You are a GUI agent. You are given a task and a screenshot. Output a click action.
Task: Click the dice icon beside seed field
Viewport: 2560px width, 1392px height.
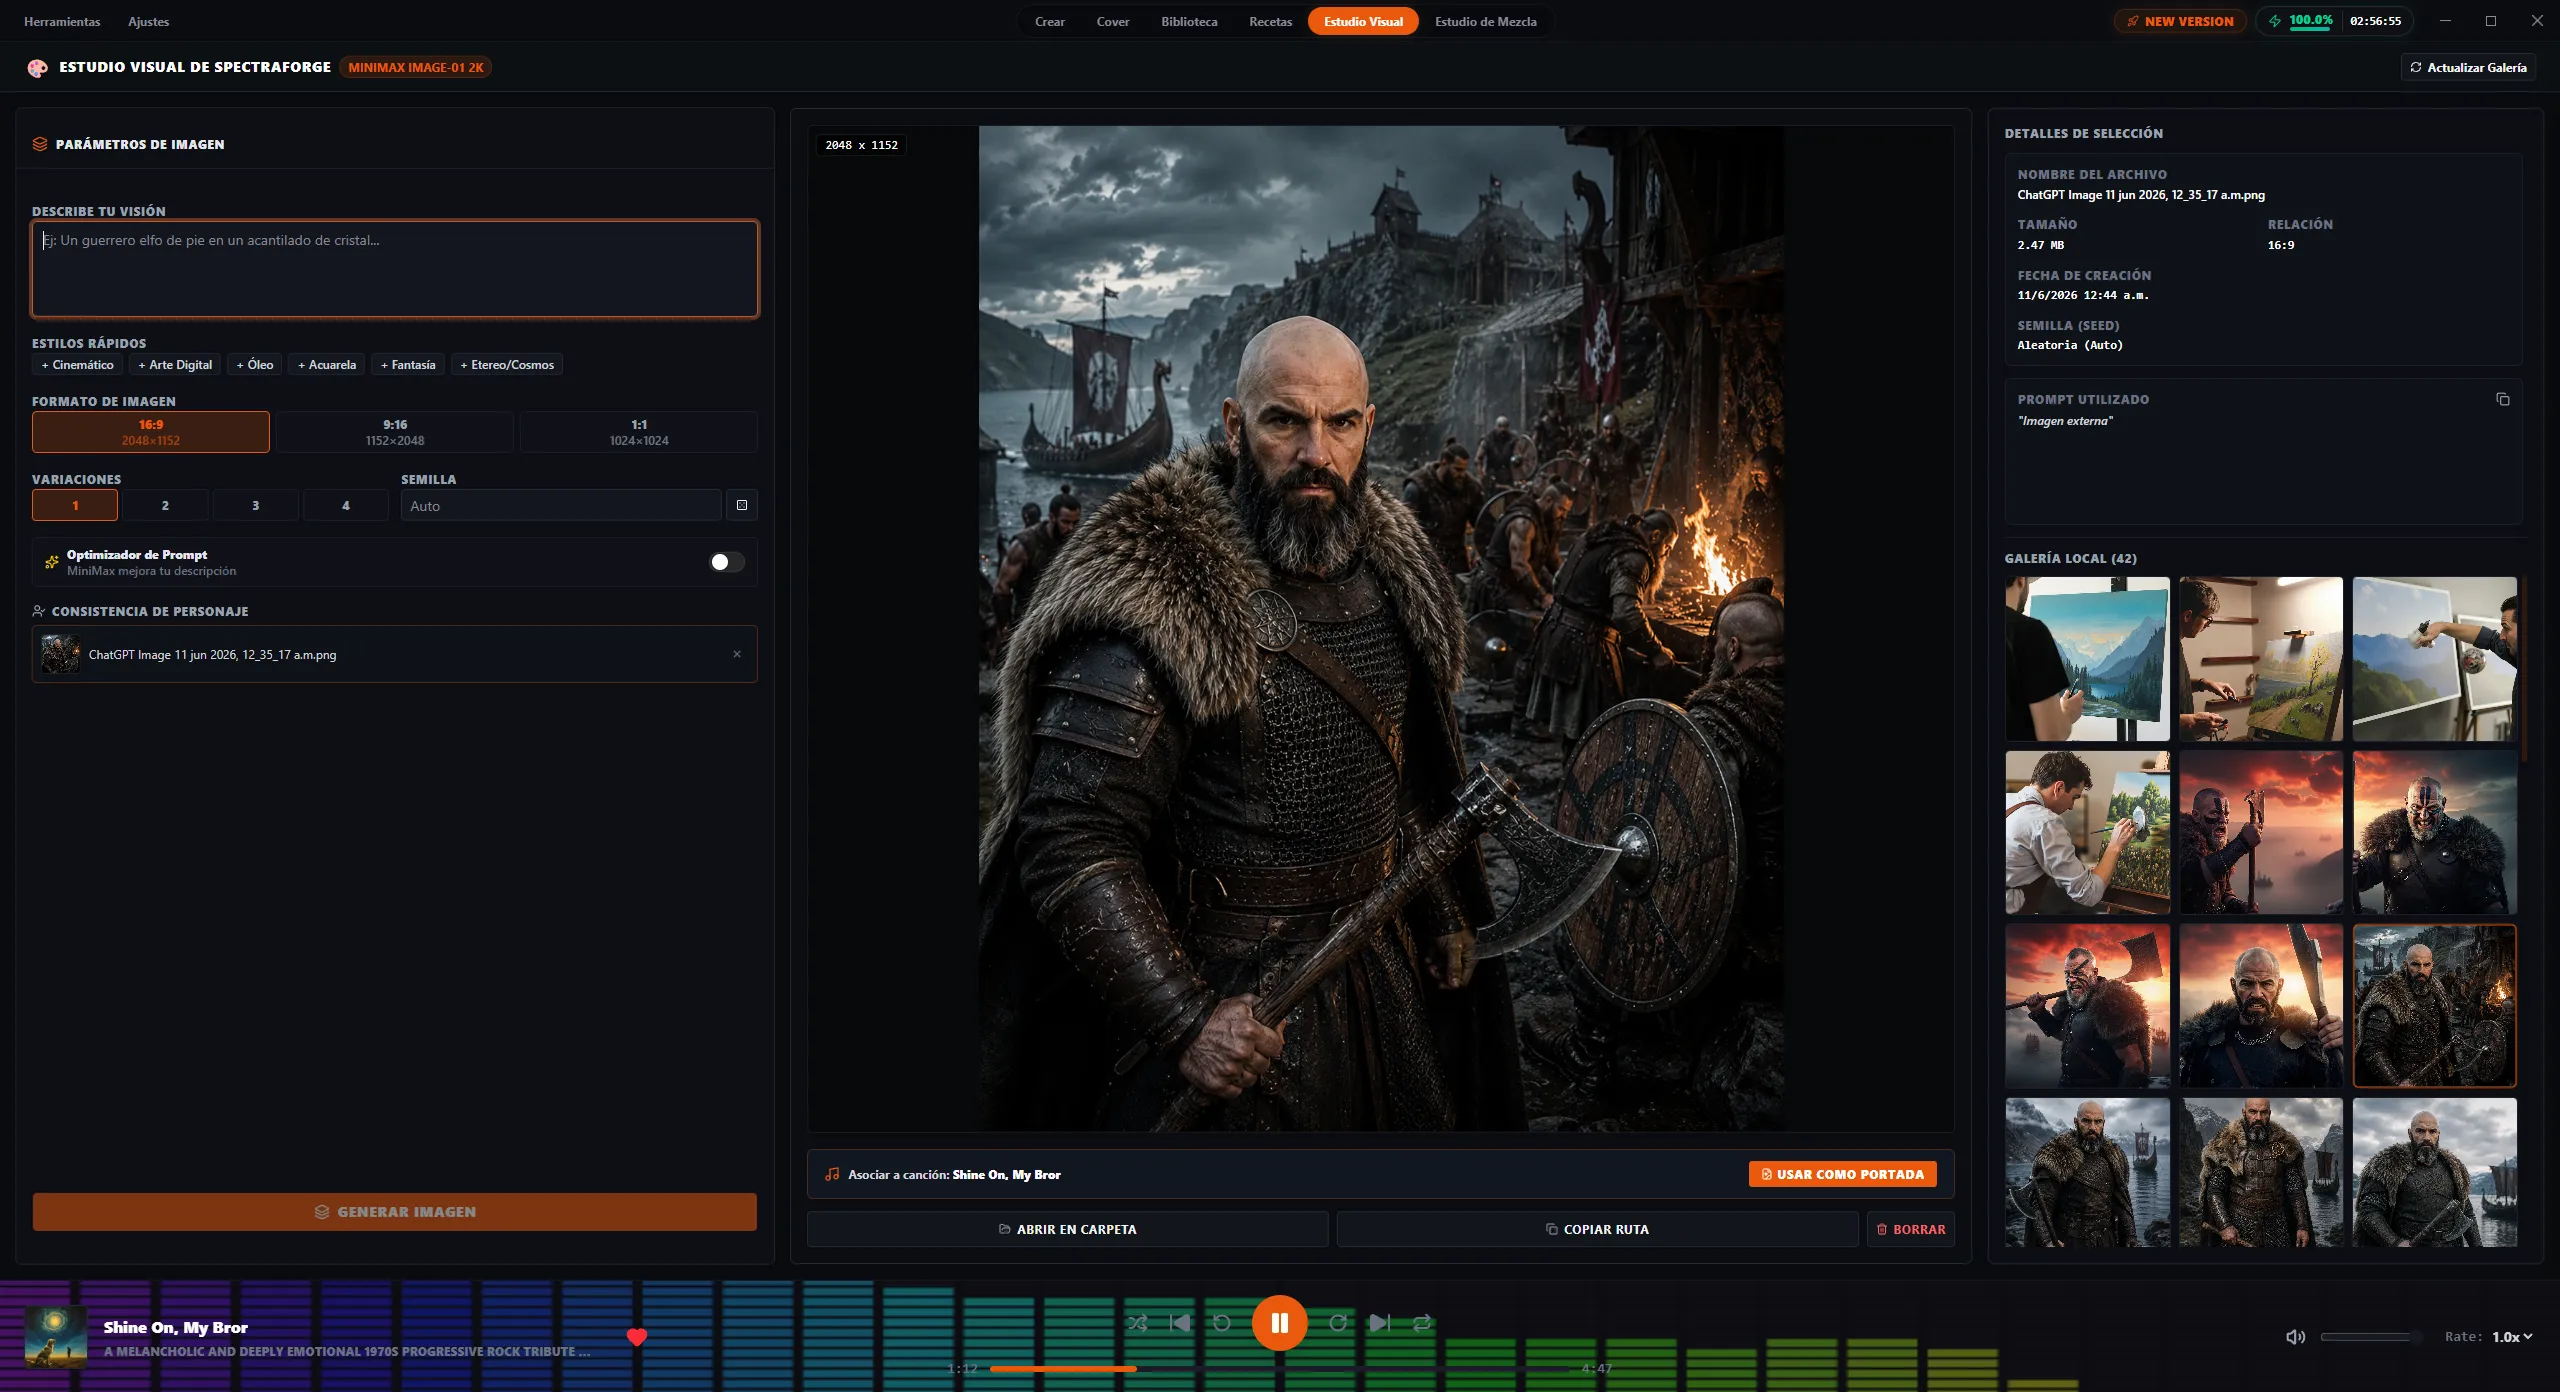[742, 505]
